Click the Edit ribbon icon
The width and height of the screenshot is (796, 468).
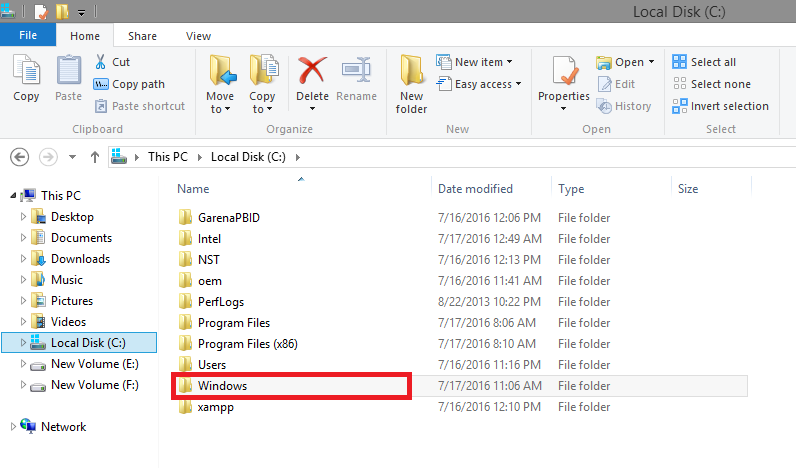point(604,84)
